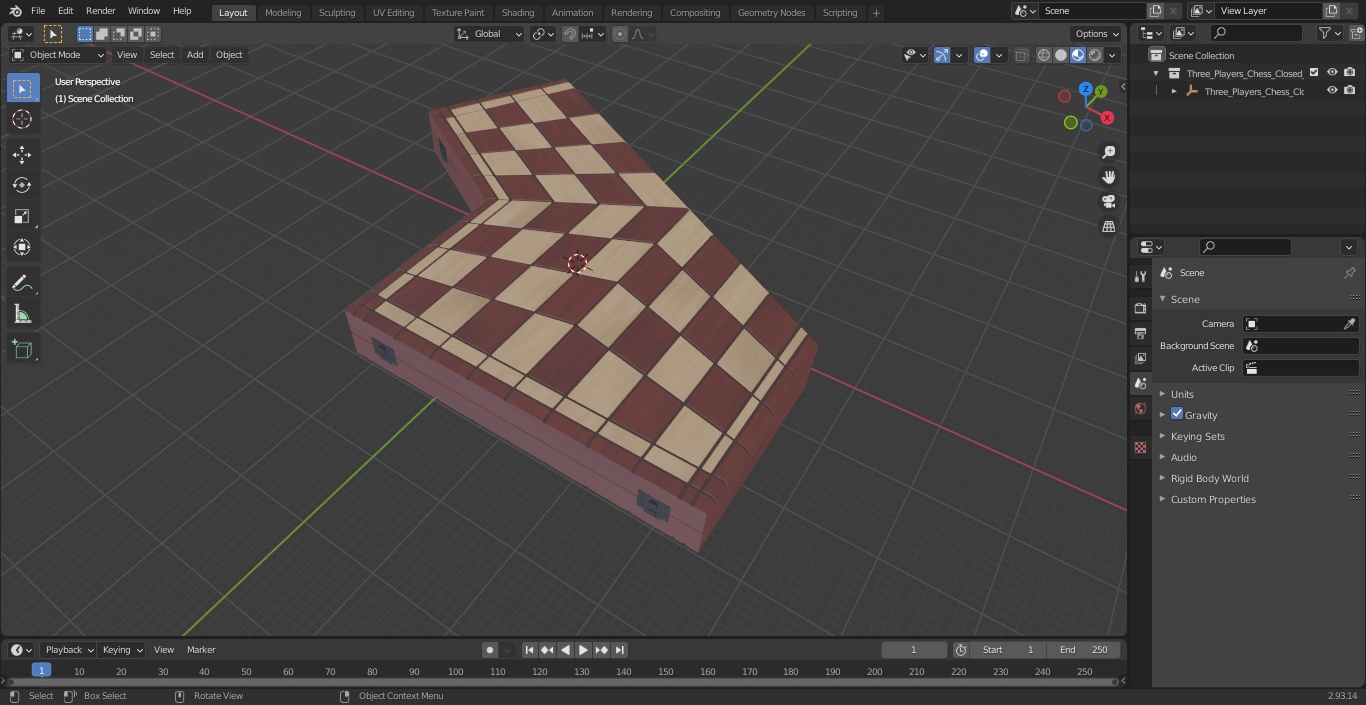1366x705 pixels.
Task: Open the World properties tab
Action: (1140, 408)
